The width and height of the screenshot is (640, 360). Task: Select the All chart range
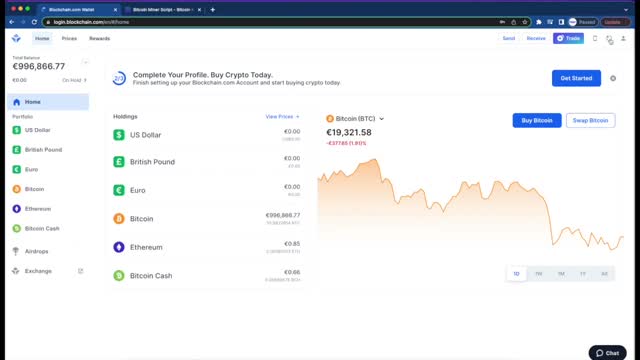(x=604, y=274)
